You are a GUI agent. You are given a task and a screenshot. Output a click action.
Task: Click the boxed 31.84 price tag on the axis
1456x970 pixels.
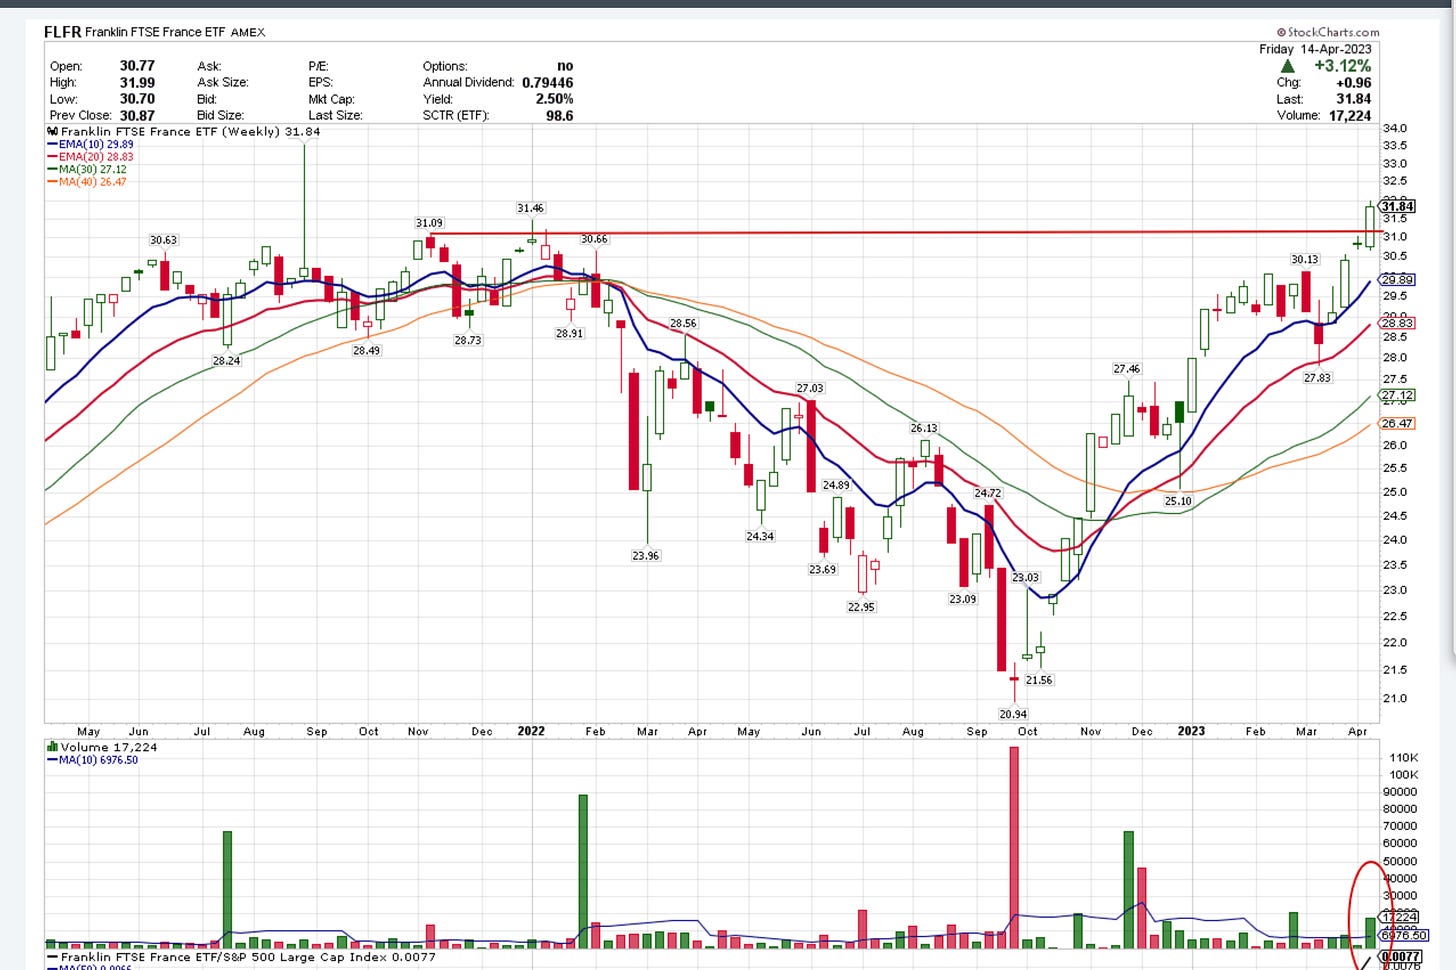point(1397,207)
